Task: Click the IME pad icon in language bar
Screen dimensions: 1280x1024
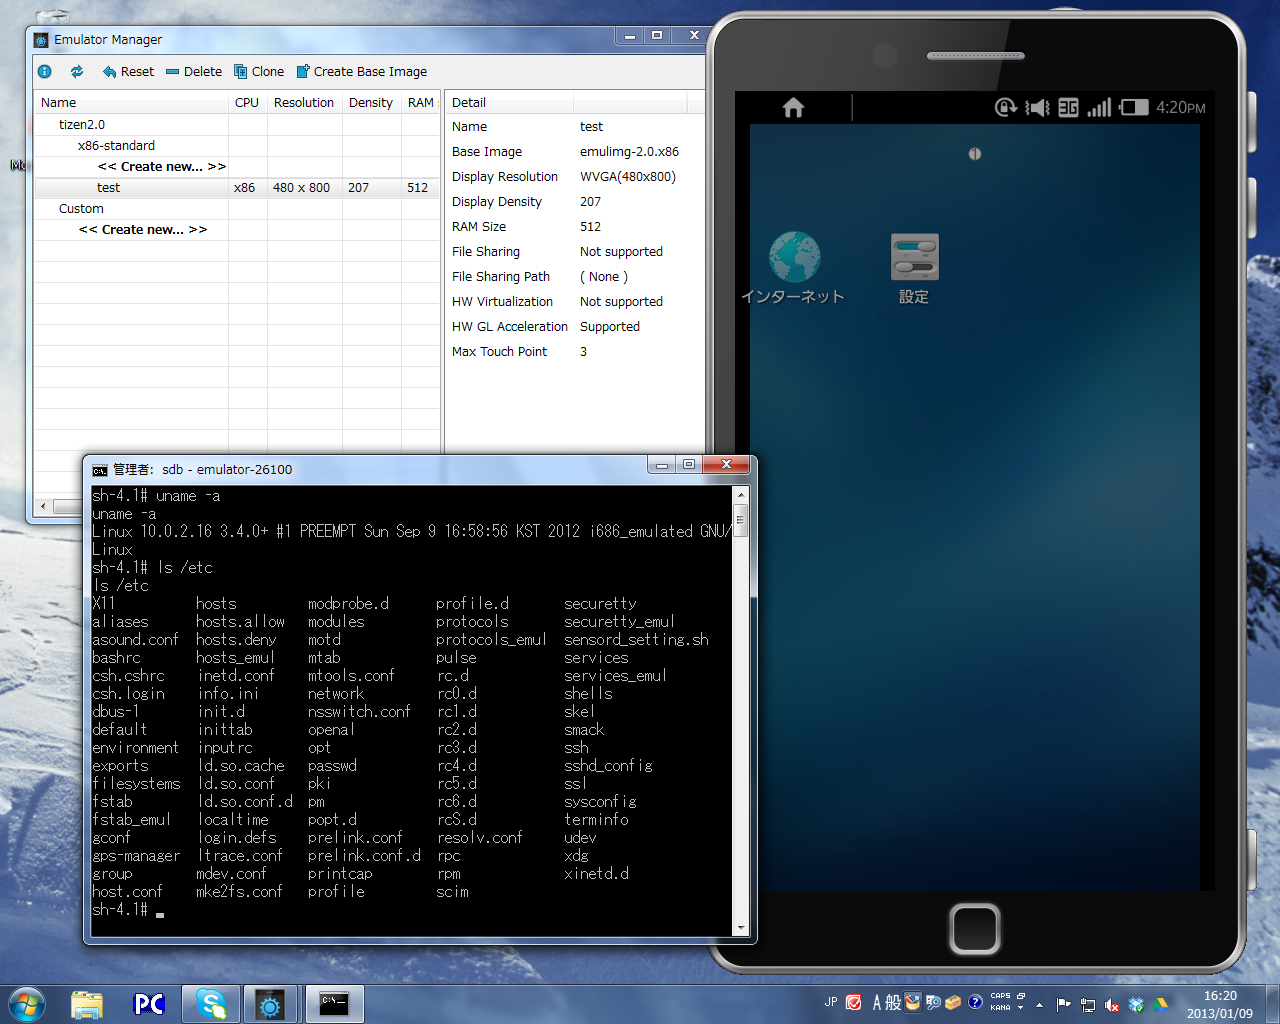Action: pyautogui.click(x=913, y=1001)
